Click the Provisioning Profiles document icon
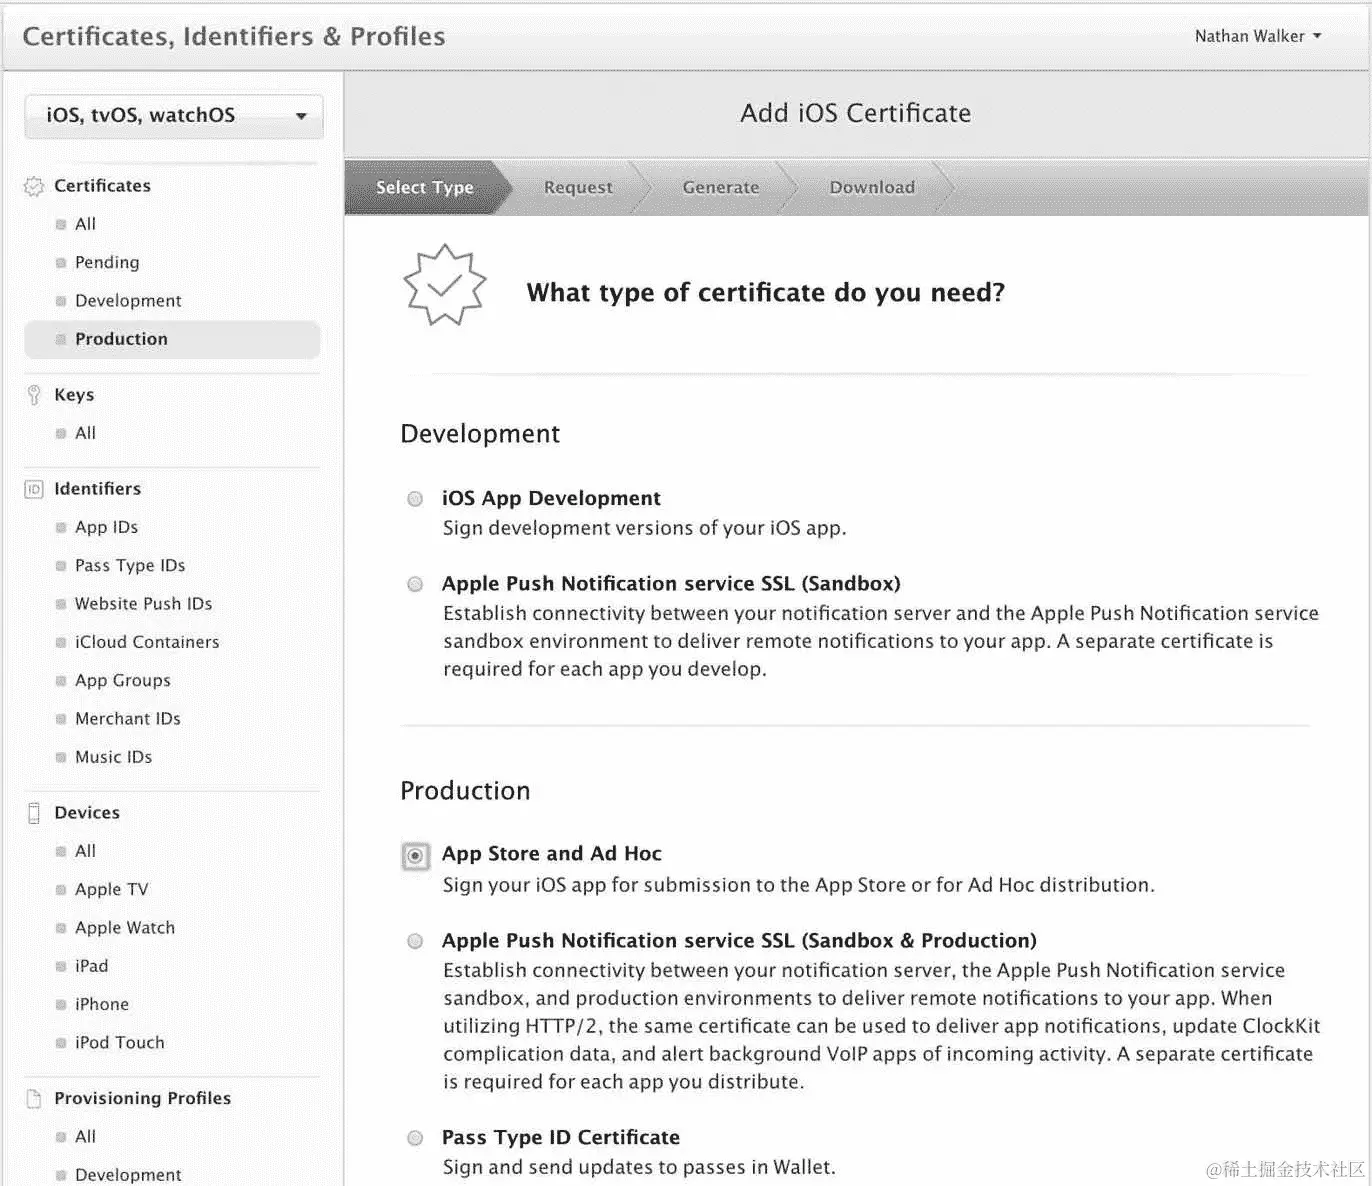1372x1186 pixels. click(x=34, y=1099)
